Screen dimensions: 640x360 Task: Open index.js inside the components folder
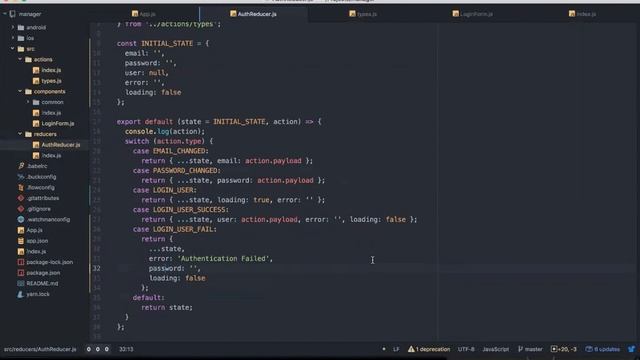[51, 113]
